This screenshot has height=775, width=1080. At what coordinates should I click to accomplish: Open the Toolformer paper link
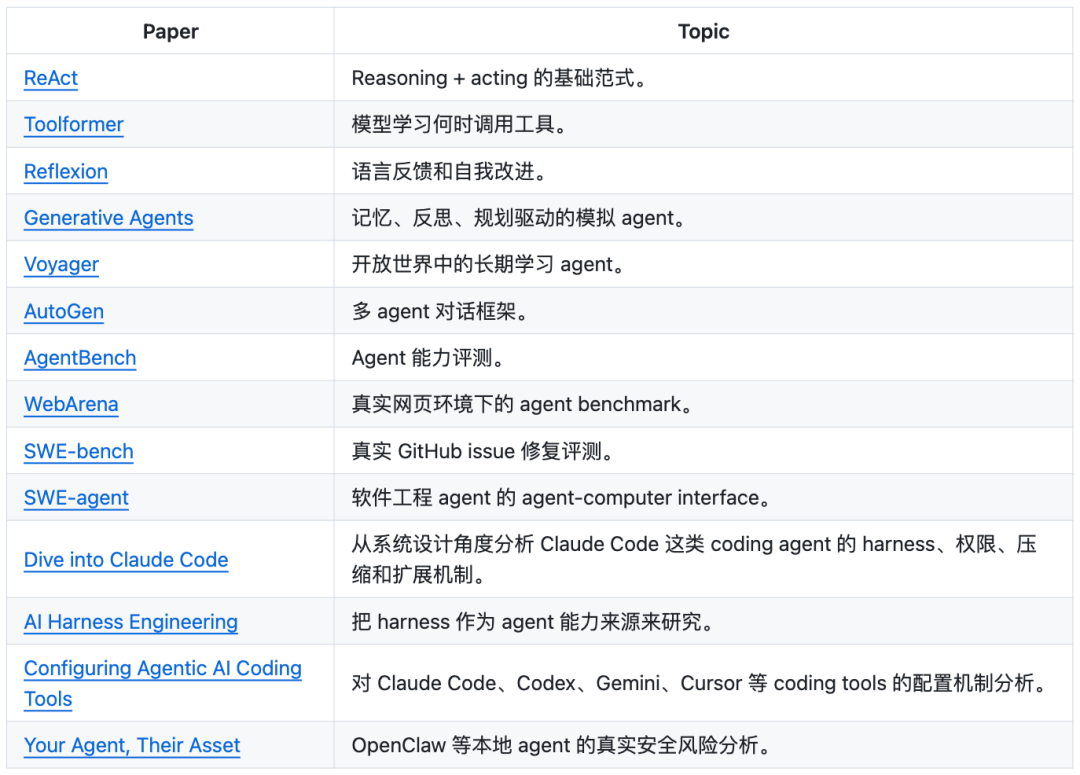(x=74, y=124)
